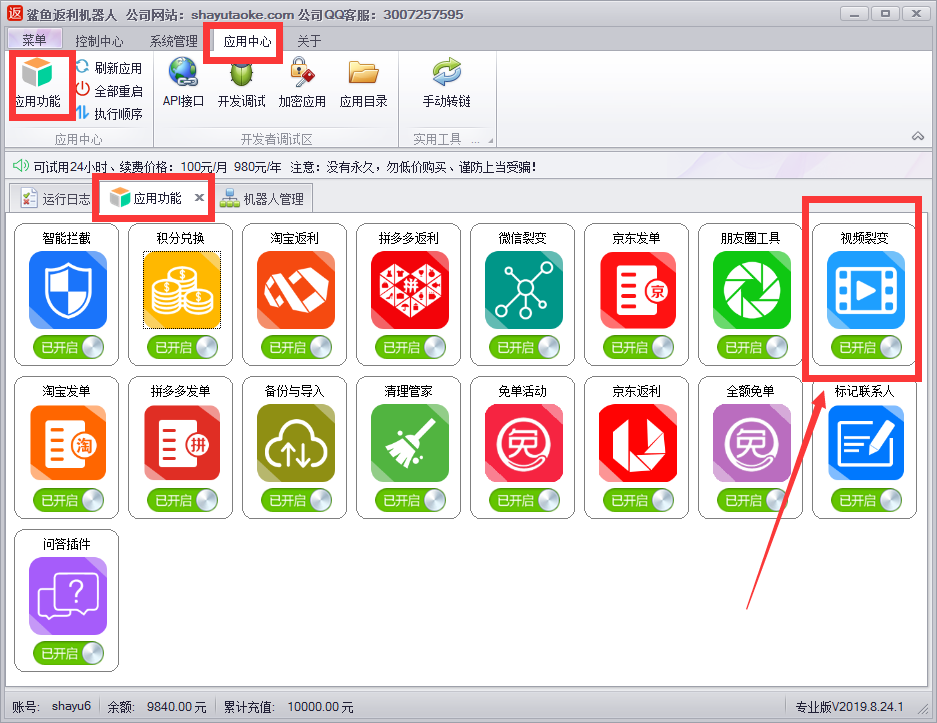This screenshot has width=937, height=723.
Task: Click the balance 9840.00 元
Action: [176, 707]
